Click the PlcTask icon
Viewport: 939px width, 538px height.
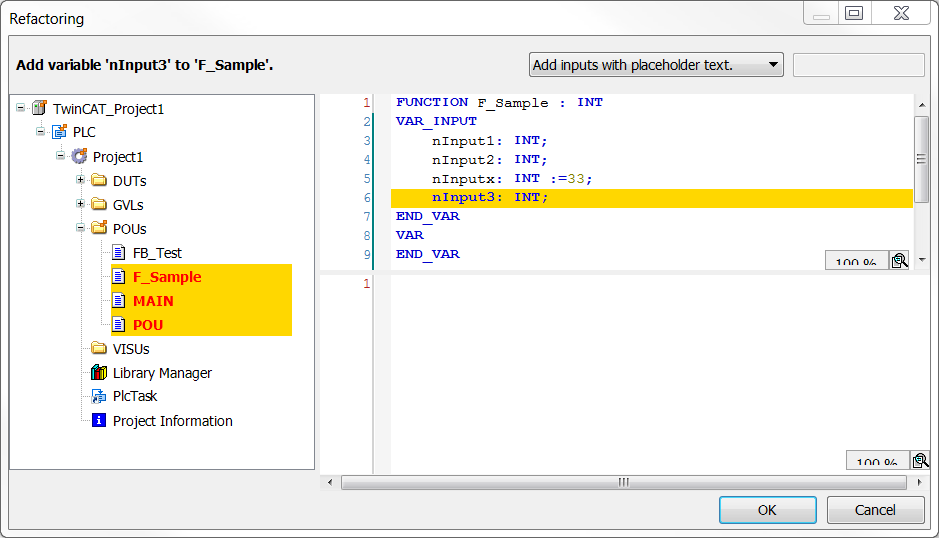(x=99, y=396)
